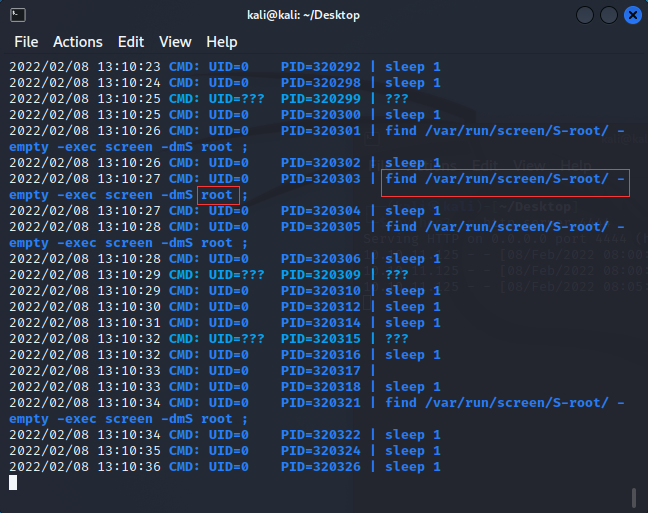Click timestamp 2022/02/08 13:10:31
Image resolution: width=648 pixels, height=513 pixels.
[x=85, y=322]
